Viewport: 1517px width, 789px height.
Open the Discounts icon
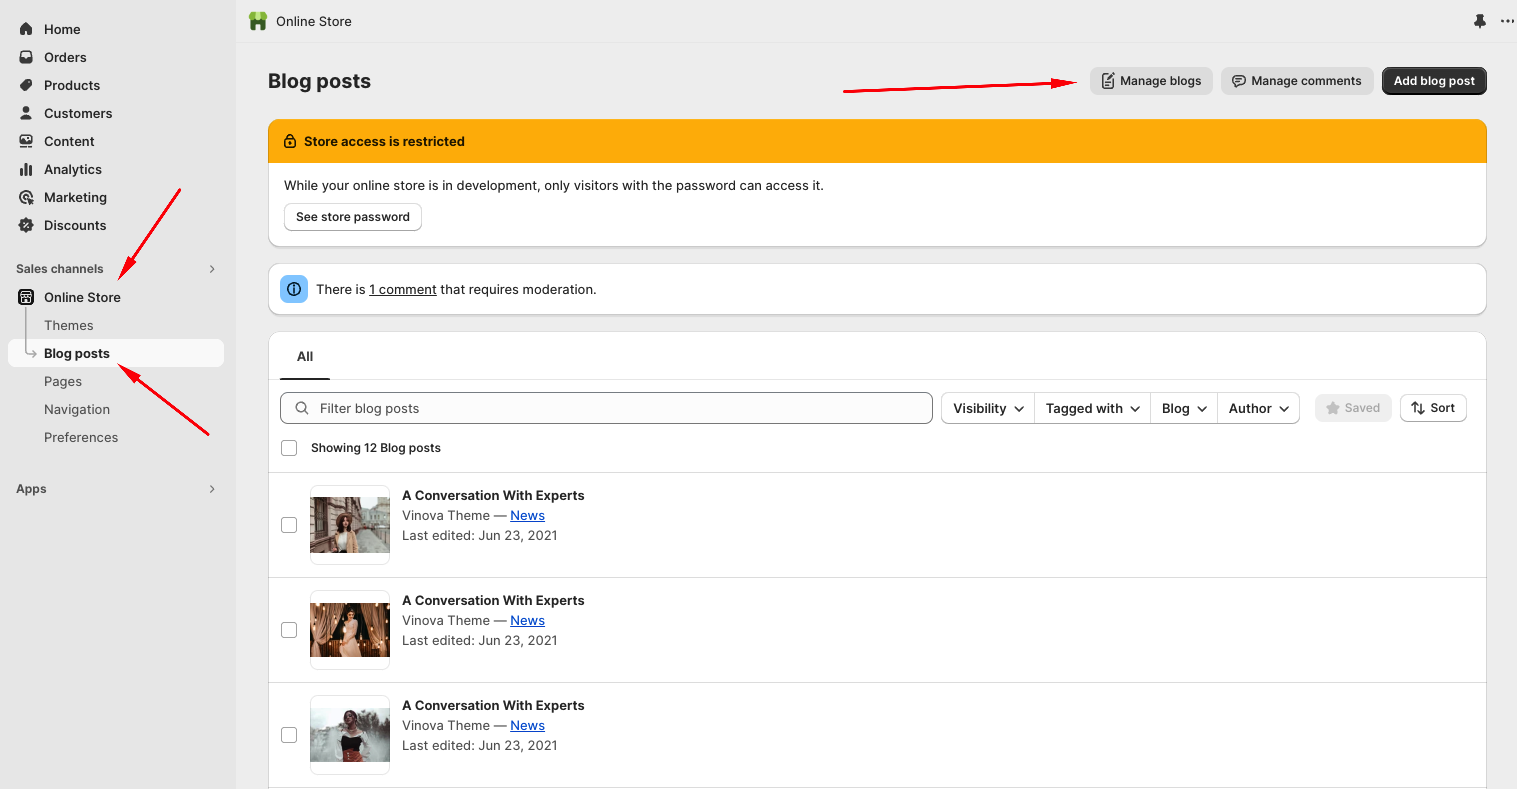pos(26,225)
